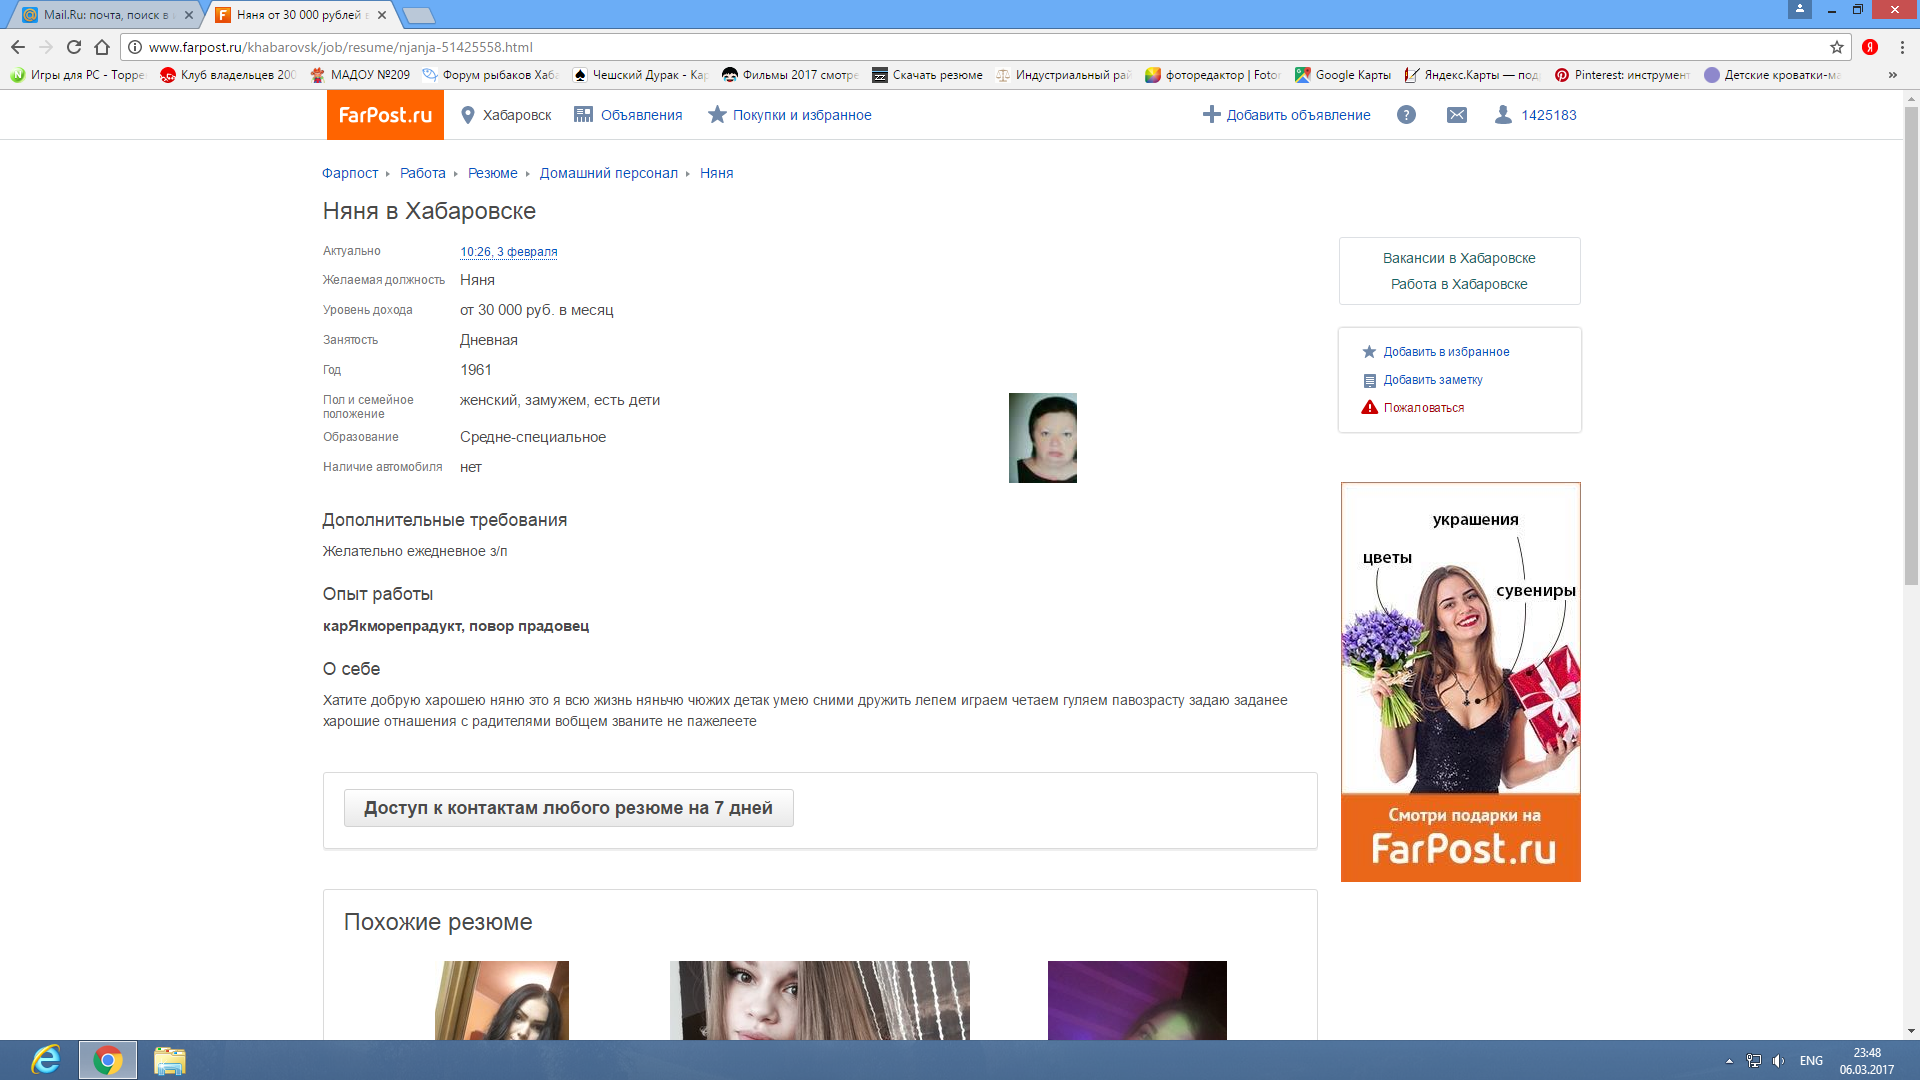
Task: Open Chrome menu three dots icon
Action: [1902, 47]
